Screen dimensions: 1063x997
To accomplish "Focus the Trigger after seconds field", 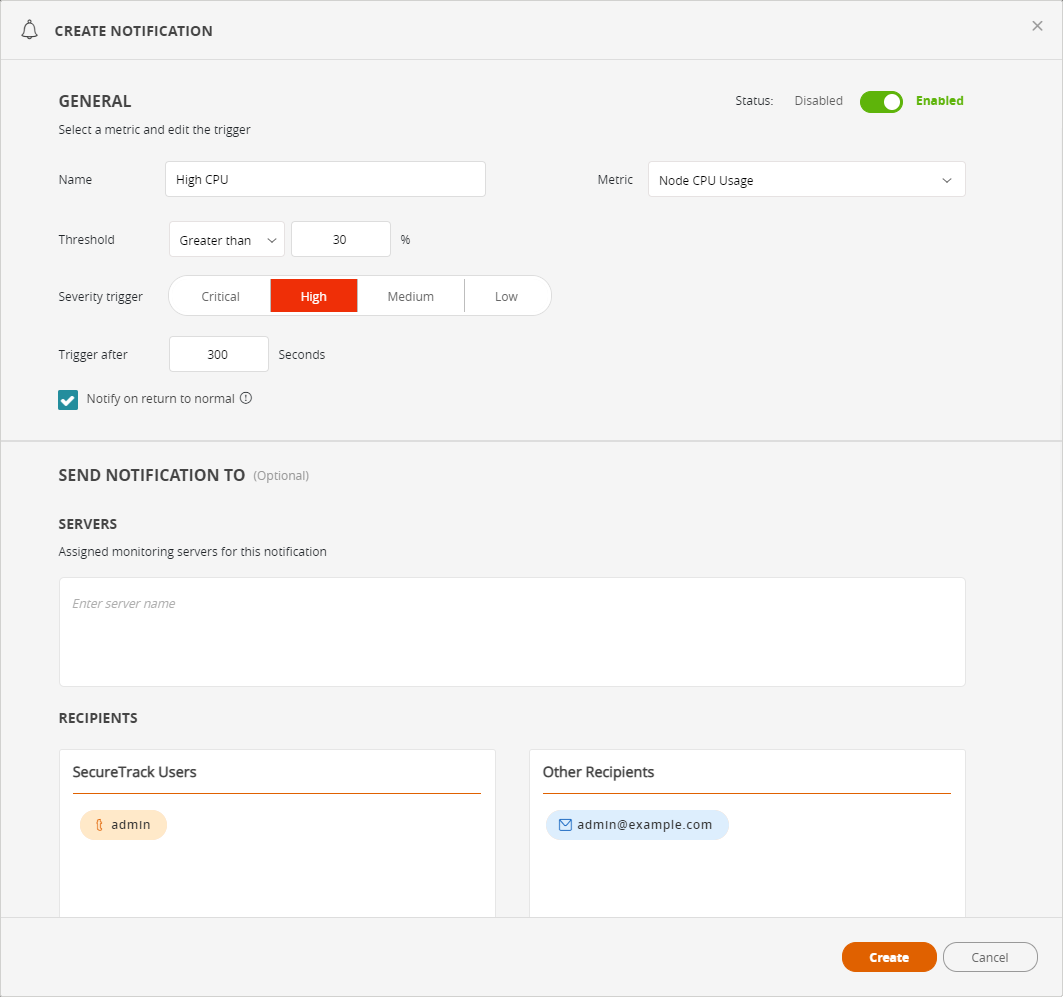I will pos(218,354).
